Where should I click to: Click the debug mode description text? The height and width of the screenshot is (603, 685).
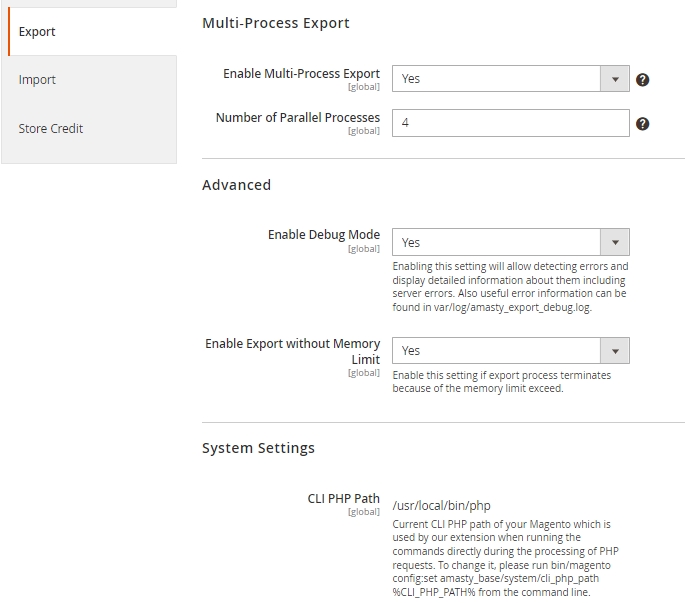(x=510, y=287)
